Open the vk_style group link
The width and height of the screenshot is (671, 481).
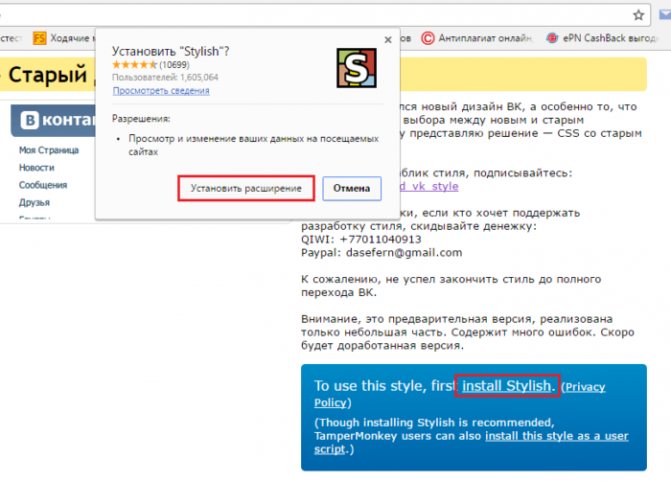pos(429,187)
